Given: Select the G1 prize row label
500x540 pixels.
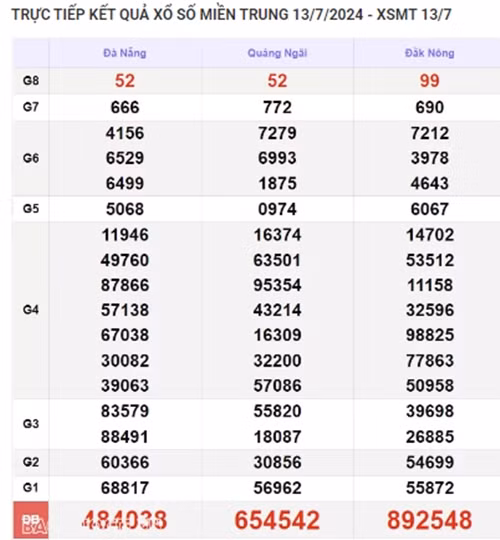Looking at the screenshot, I should pos(31,488).
